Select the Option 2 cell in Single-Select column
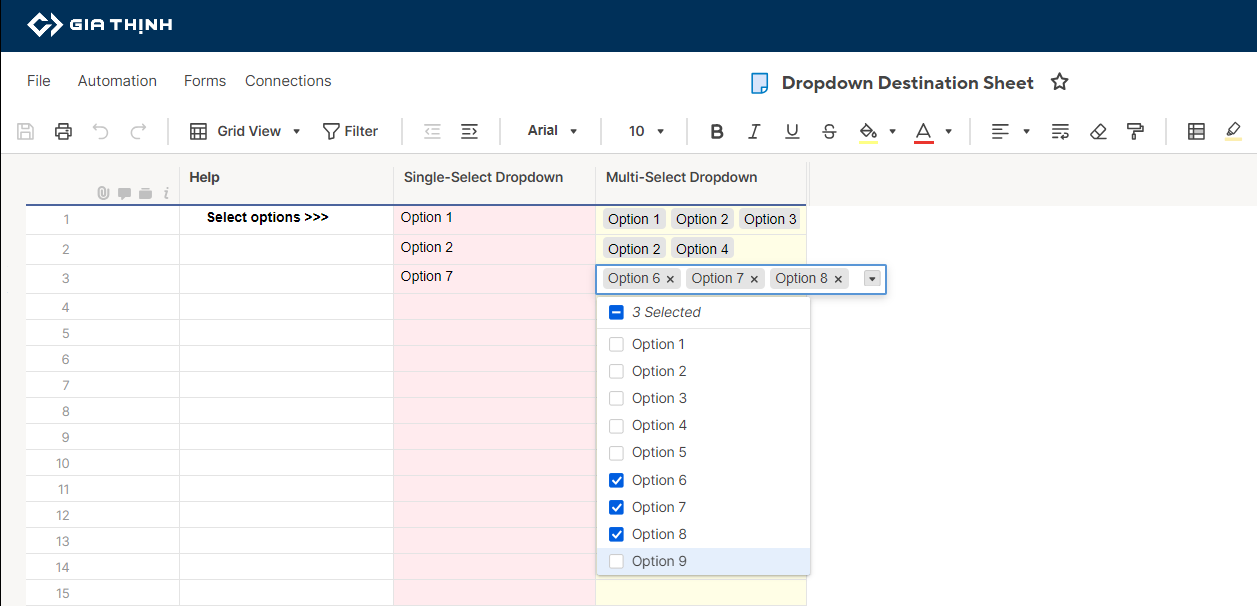The height and width of the screenshot is (606, 1257). coord(494,248)
